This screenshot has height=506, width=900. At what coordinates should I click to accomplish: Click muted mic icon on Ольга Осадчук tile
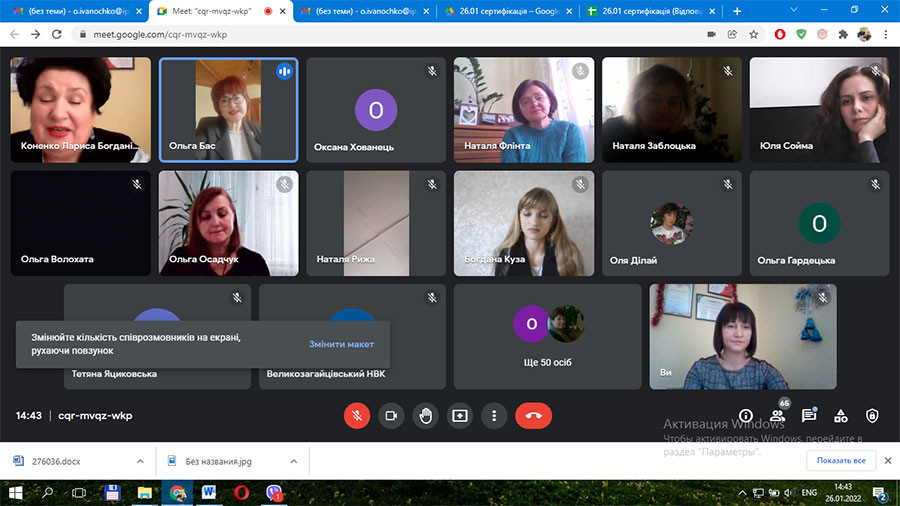(285, 184)
